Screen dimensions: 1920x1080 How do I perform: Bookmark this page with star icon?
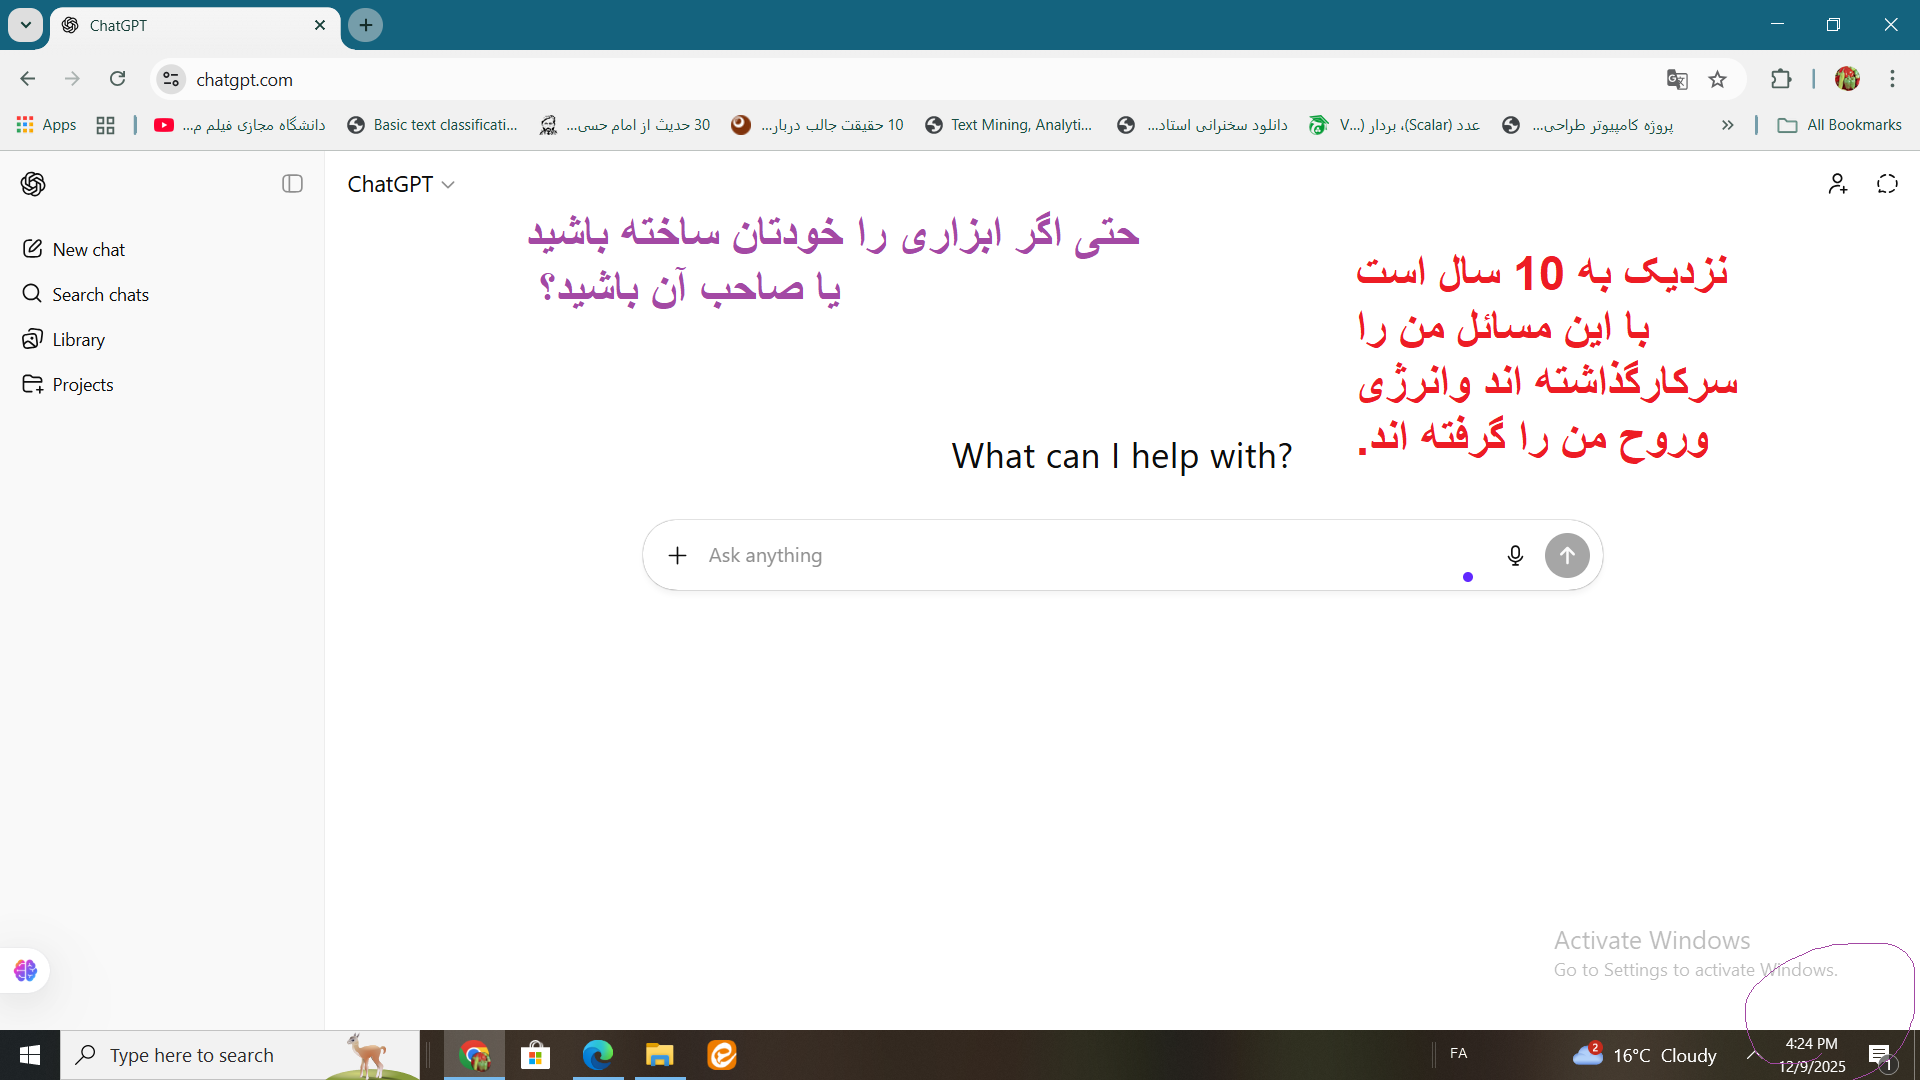[x=1718, y=80]
